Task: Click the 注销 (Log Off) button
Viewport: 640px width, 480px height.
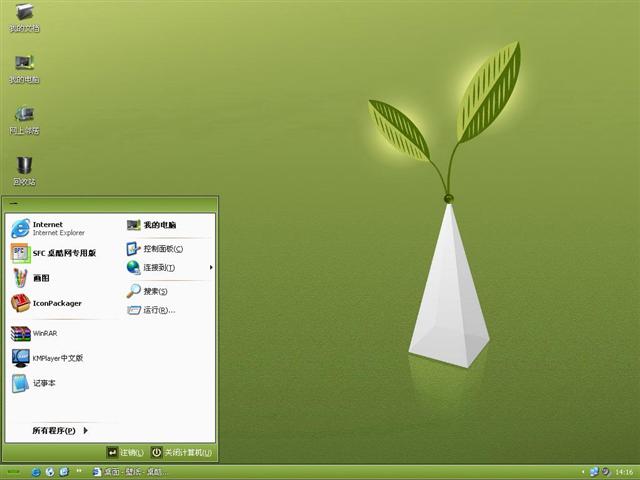Action: point(125,453)
